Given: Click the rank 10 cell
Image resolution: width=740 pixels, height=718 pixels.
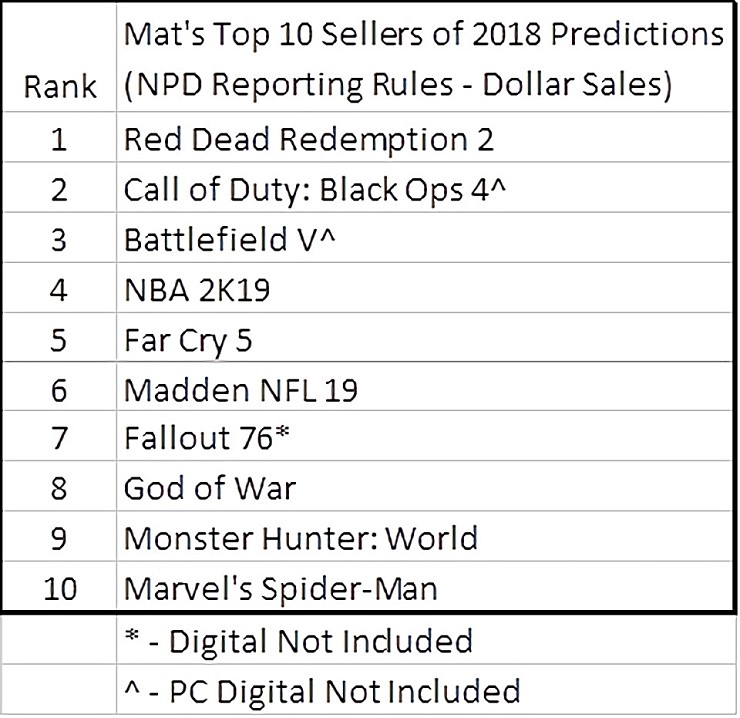Looking at the screenshot, I should [x=58, y=588].
